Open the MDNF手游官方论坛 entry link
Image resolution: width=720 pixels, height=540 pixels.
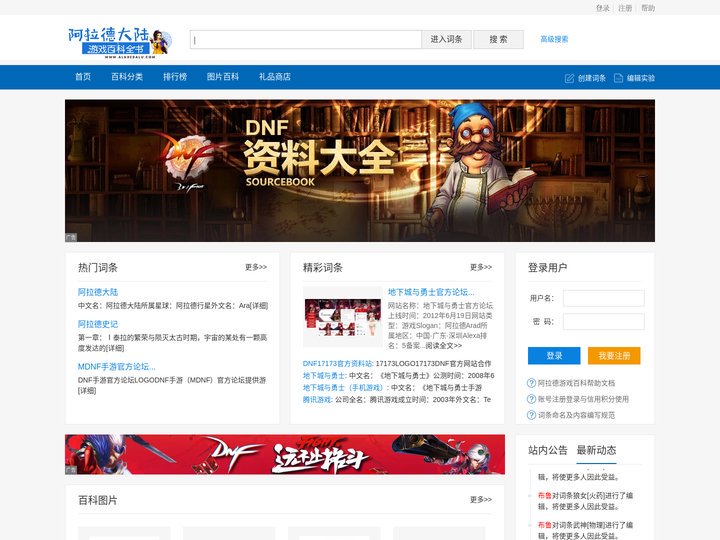click(117, 366)
